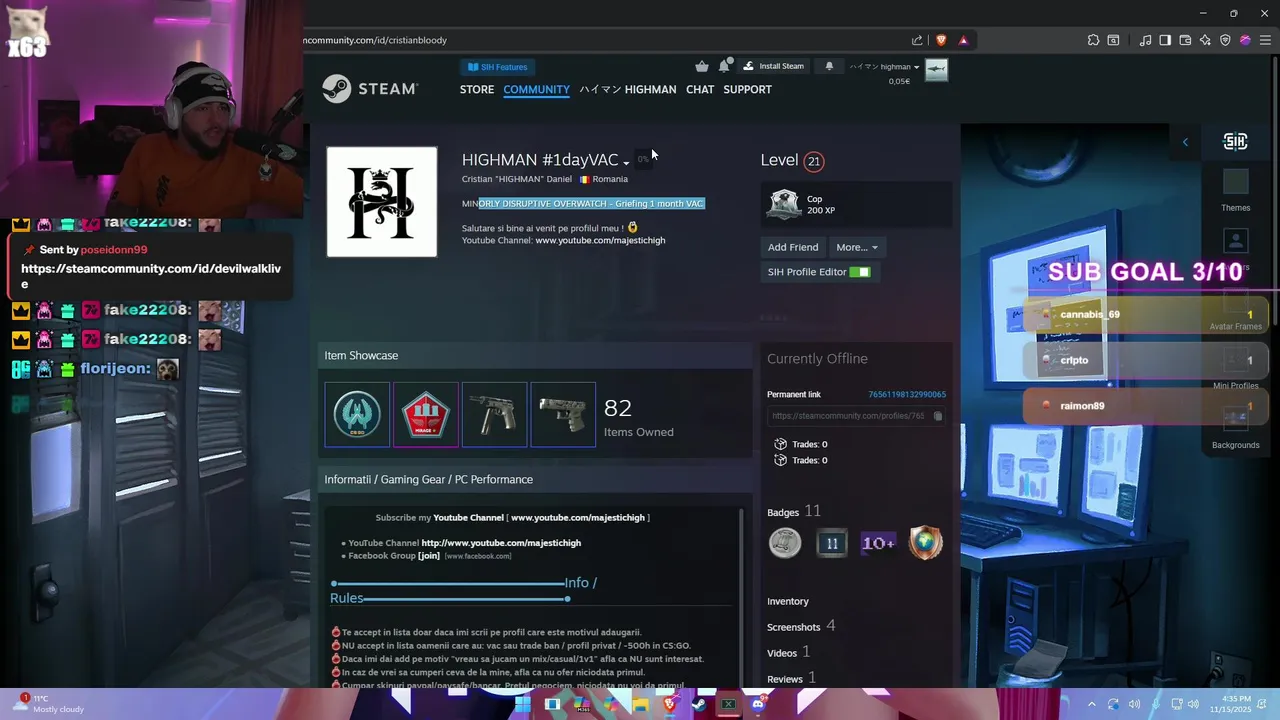Open the Inventory link
The image size is (1280, 720).
click(788, 601)
